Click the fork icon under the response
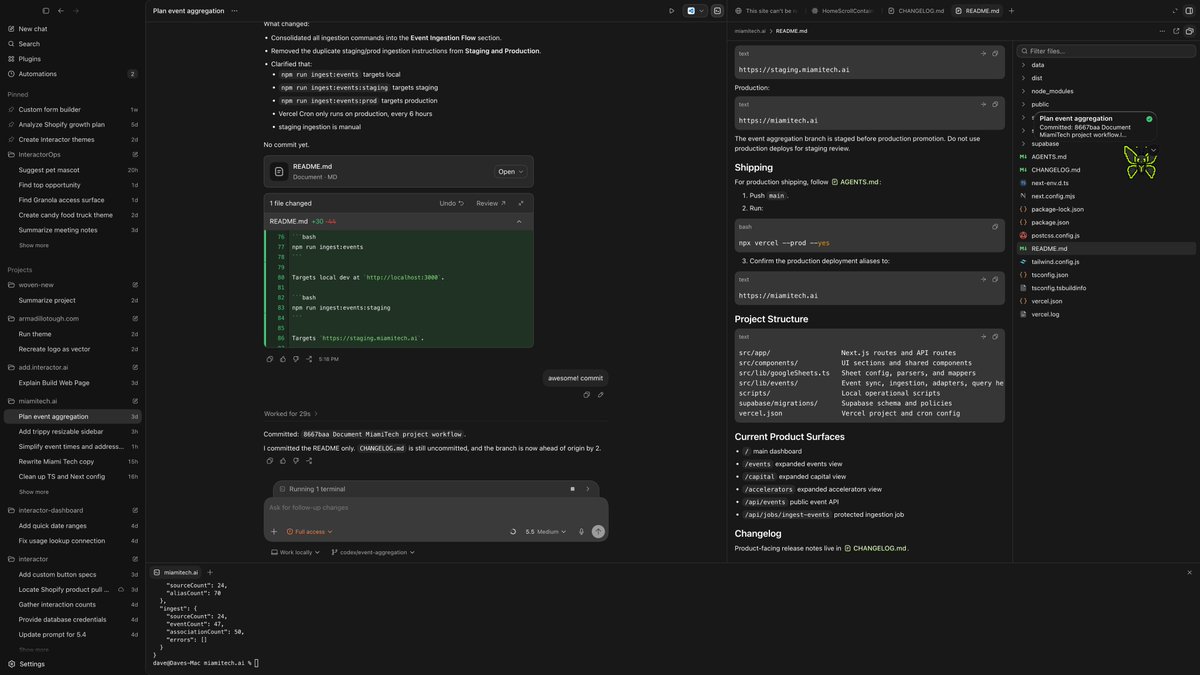This screenshot has width=1200, height=675. pyautogui.click(x=309, y=359)
